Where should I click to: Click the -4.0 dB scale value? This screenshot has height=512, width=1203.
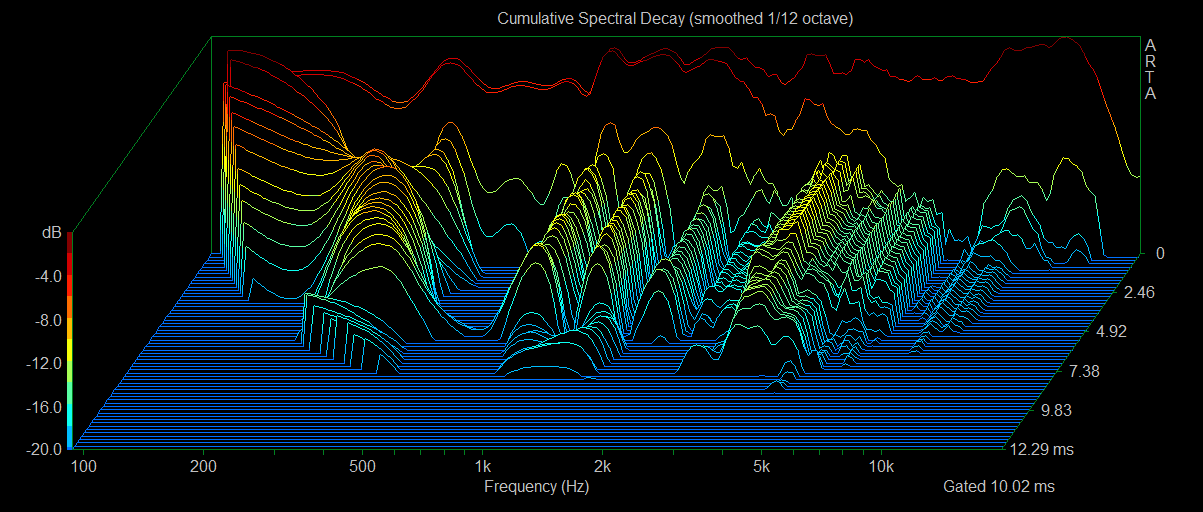pyautogui.click(x=47, y=276)
